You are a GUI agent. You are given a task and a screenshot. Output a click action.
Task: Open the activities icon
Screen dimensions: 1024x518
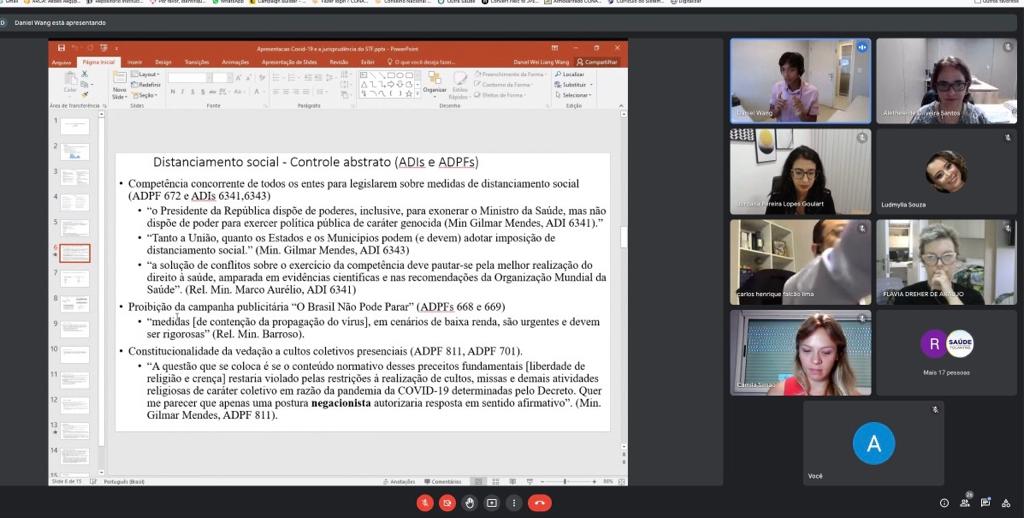coord(1006,503)
